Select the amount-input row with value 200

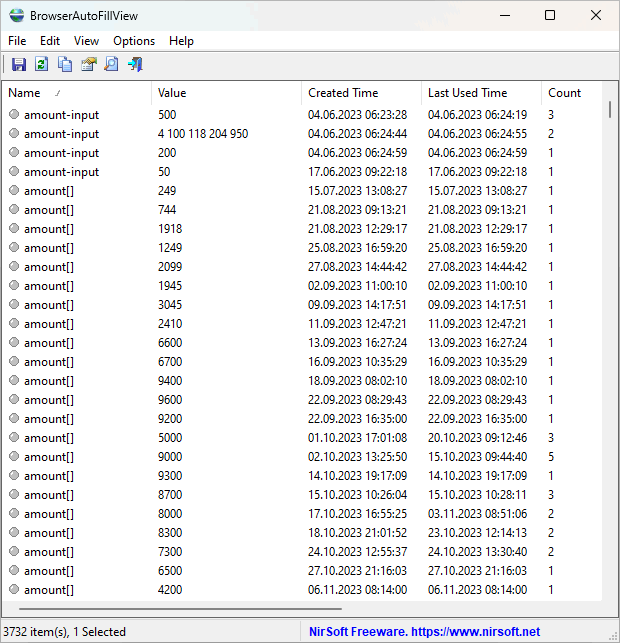pyautogui.click(x=302, y=153)
